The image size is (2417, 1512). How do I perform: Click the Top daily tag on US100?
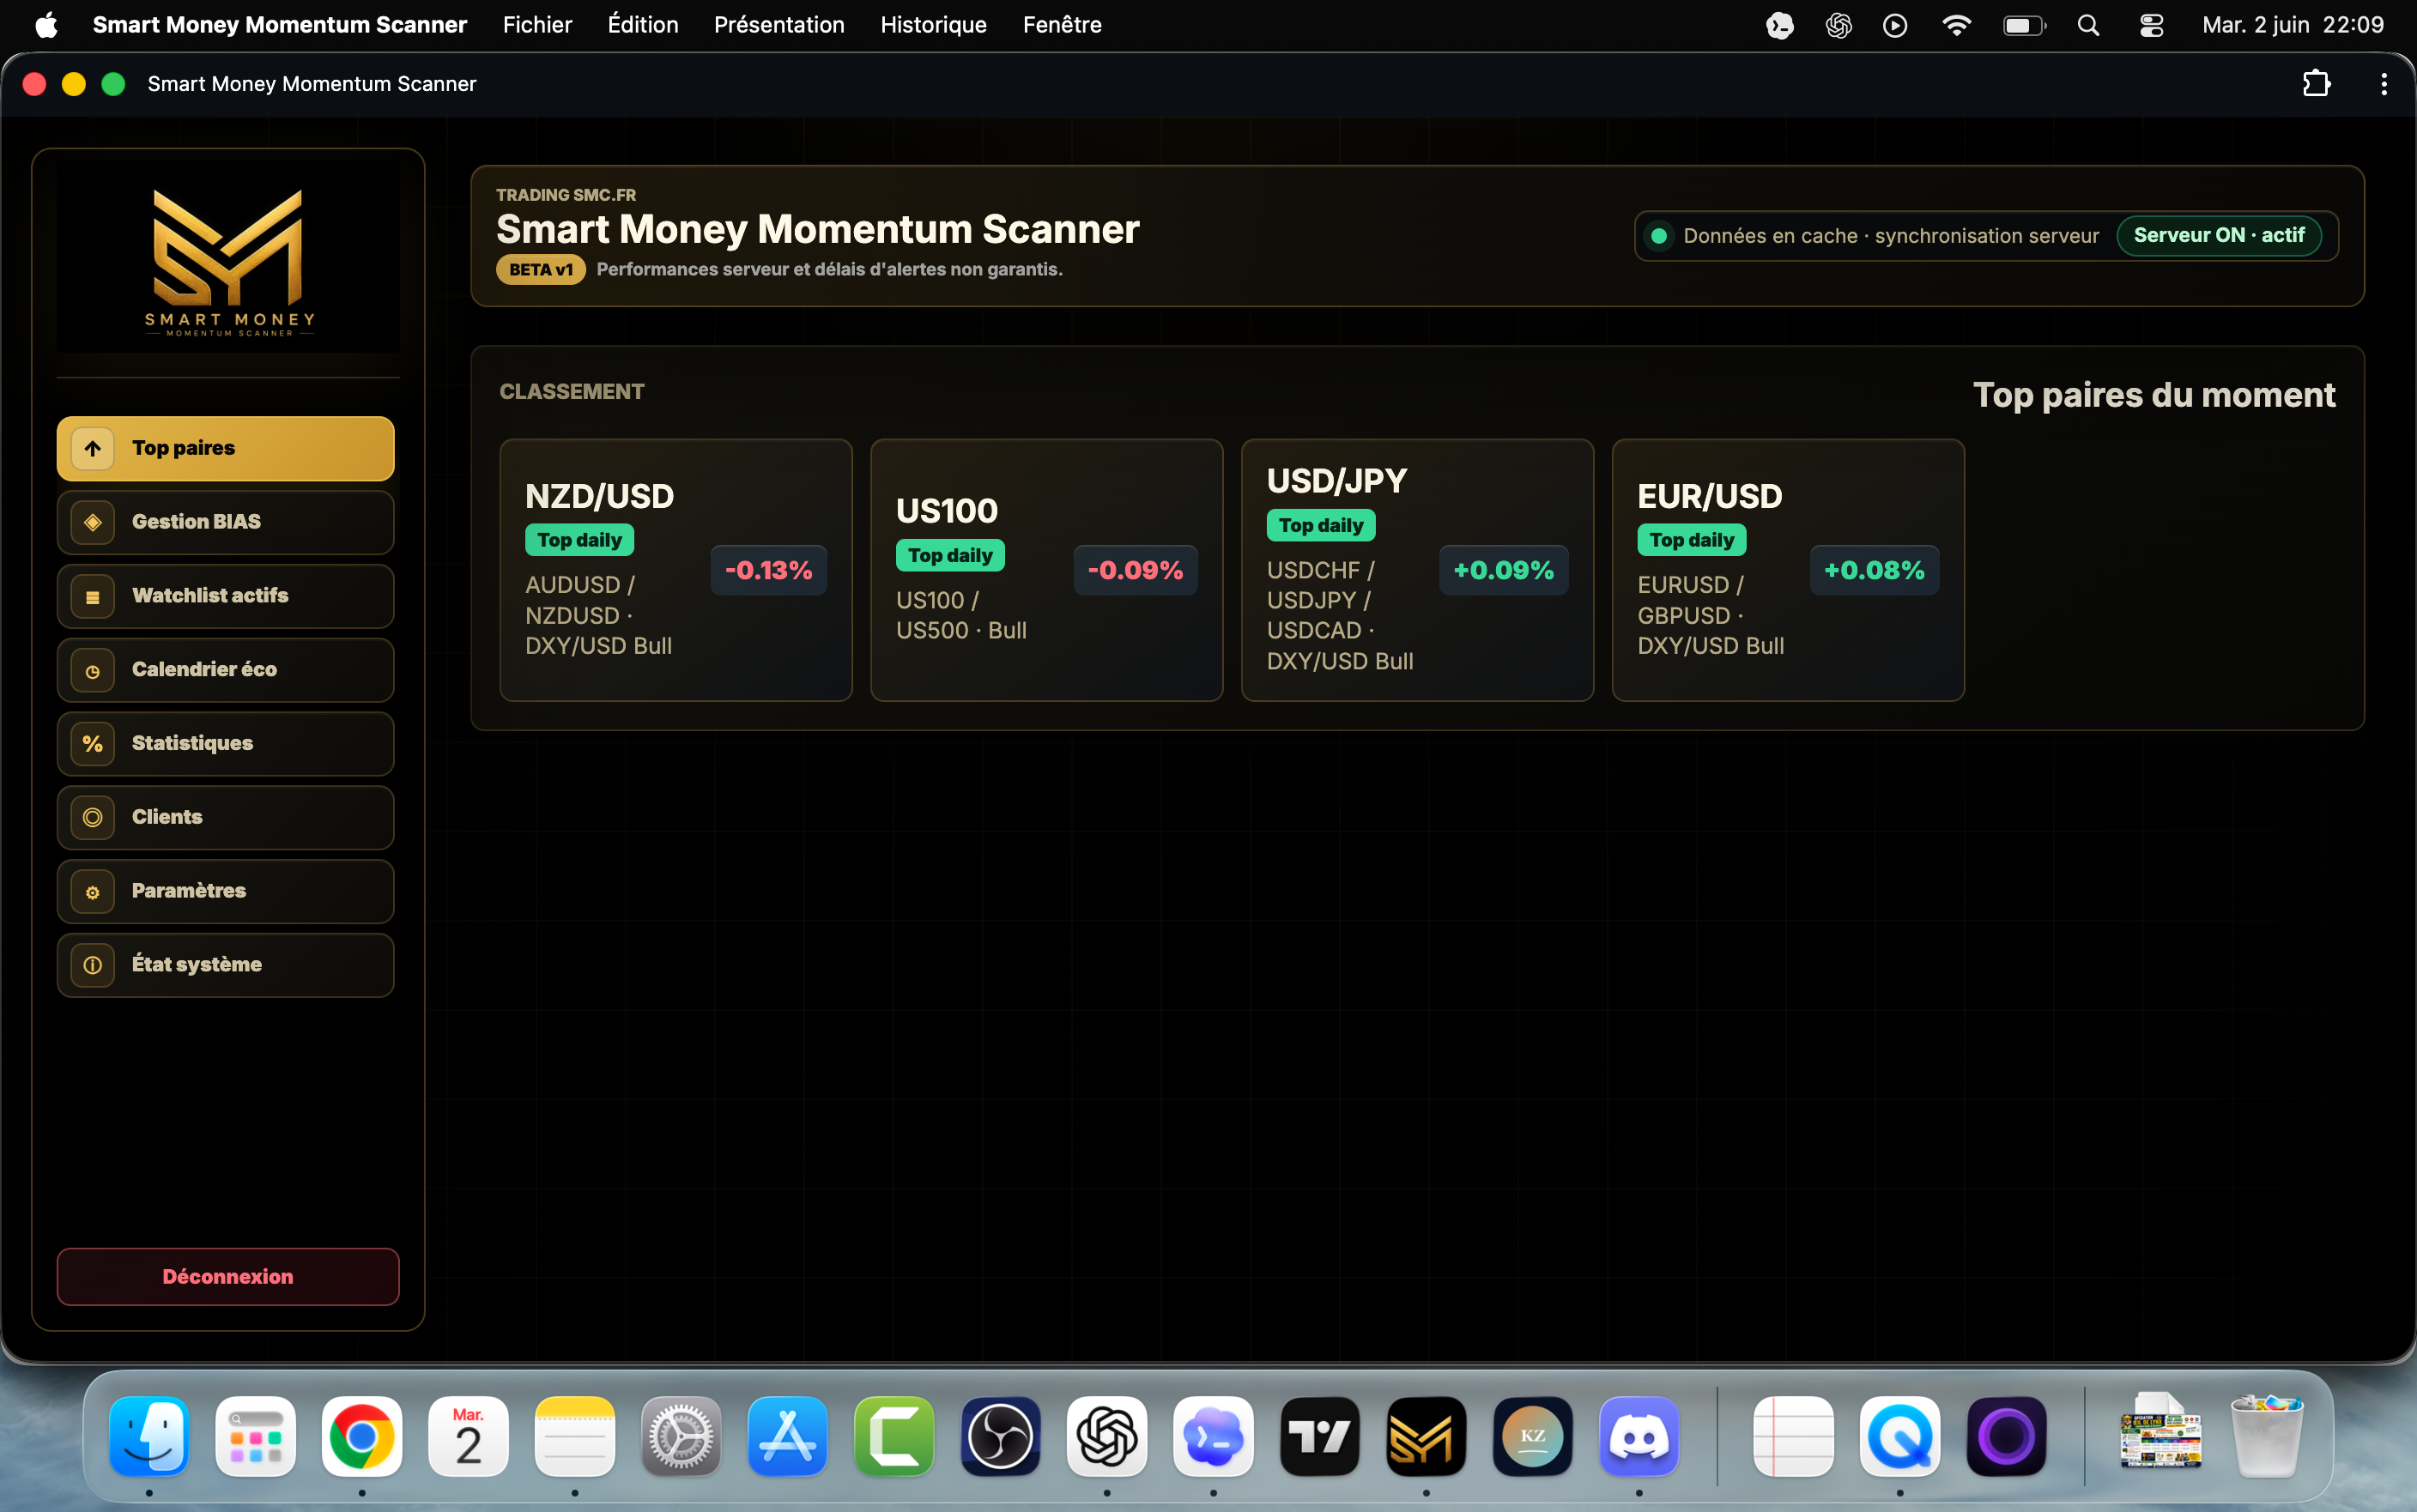point(950,555)
